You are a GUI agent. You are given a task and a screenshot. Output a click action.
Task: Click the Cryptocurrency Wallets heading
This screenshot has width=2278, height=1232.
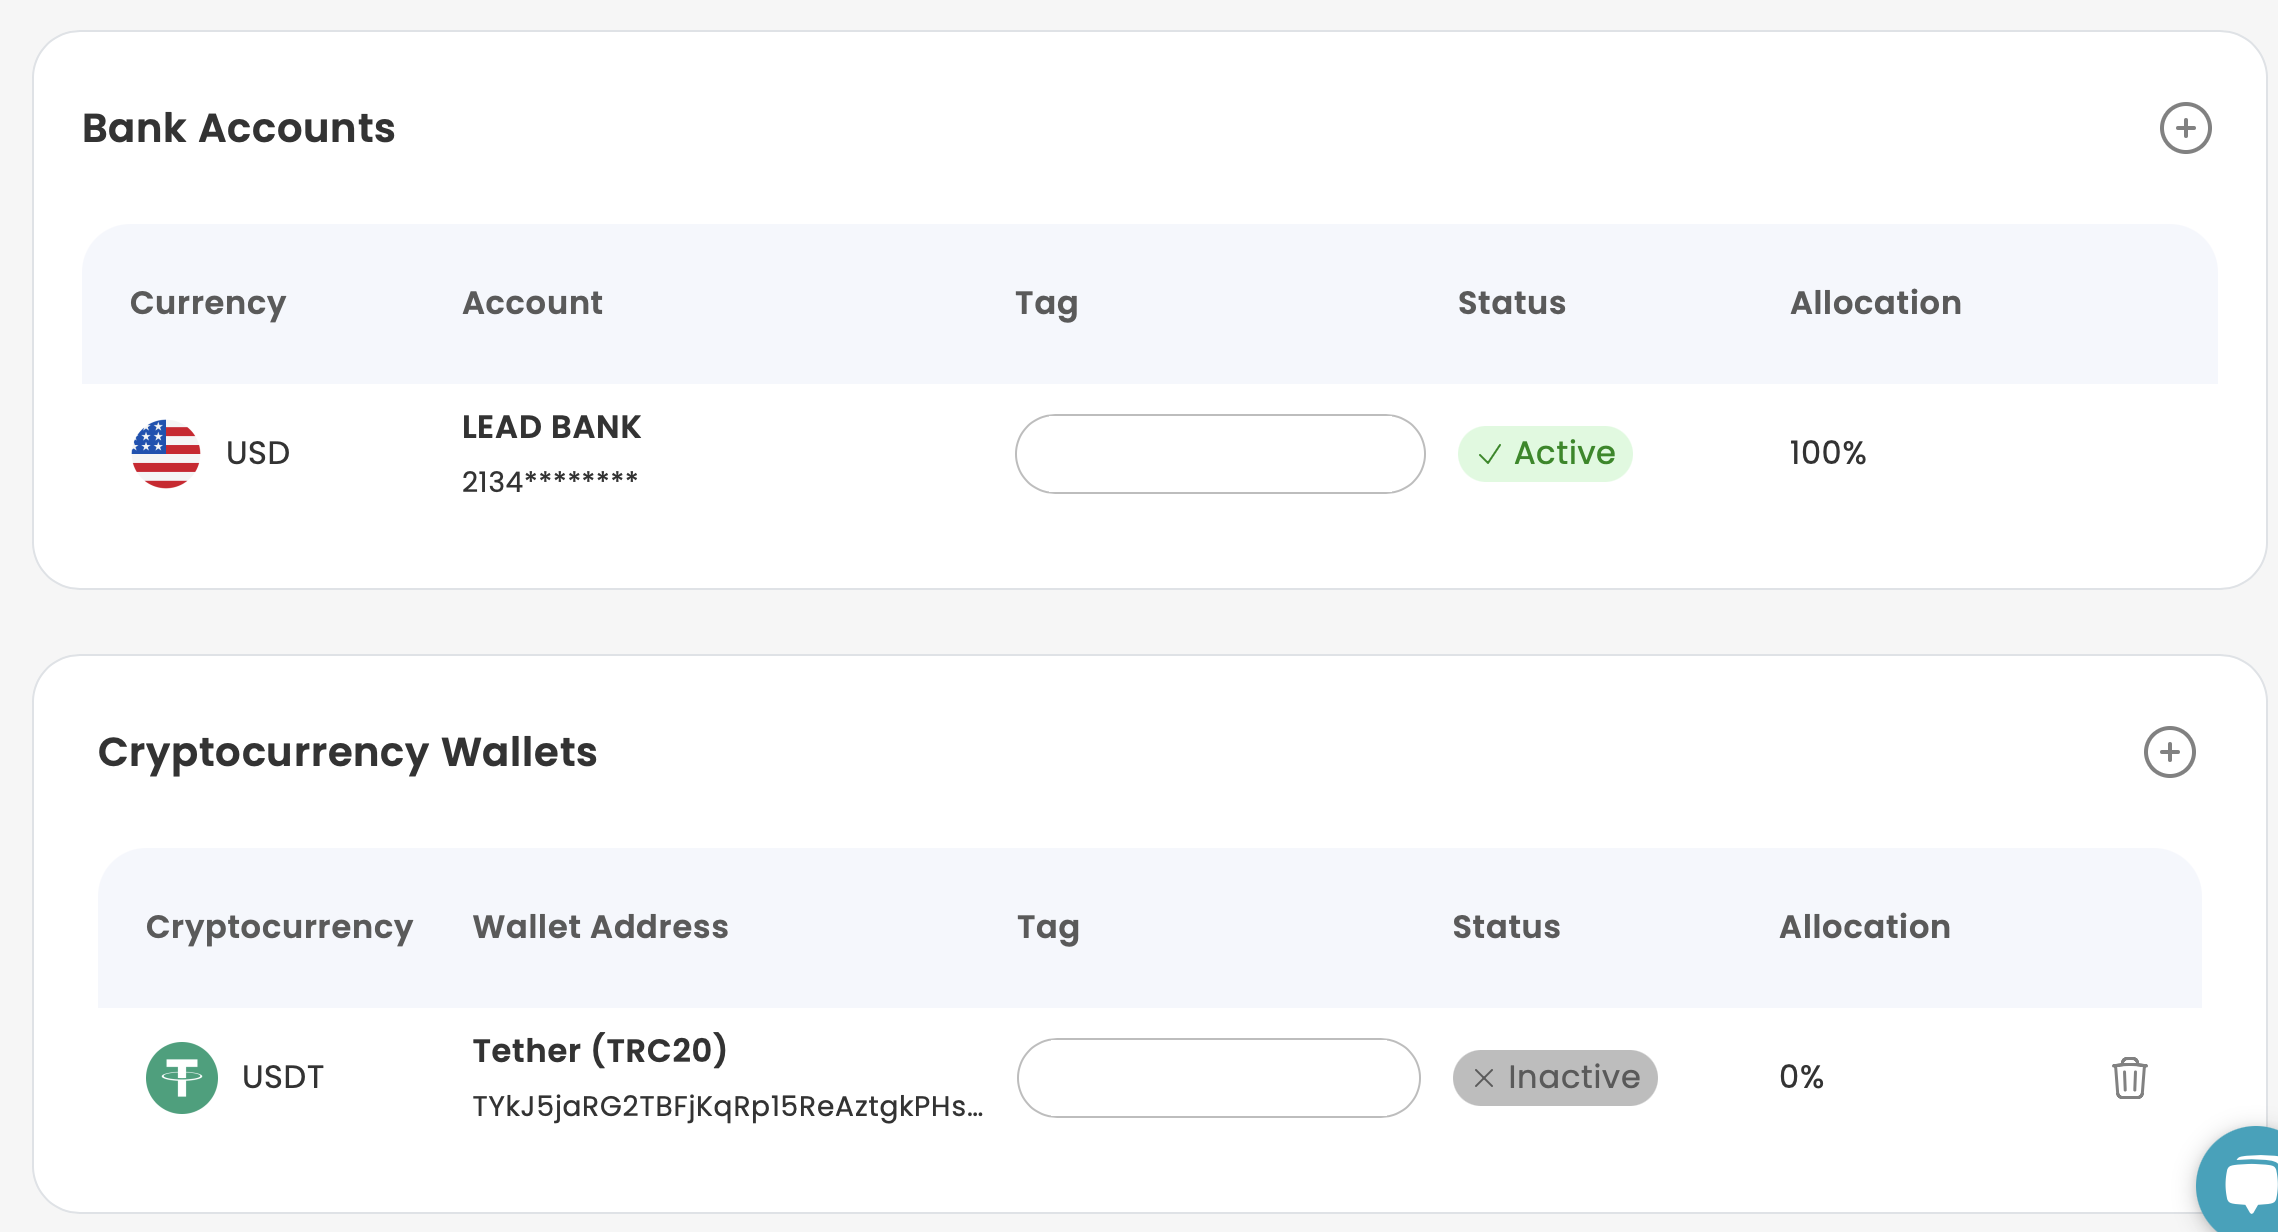coord(347,752)
